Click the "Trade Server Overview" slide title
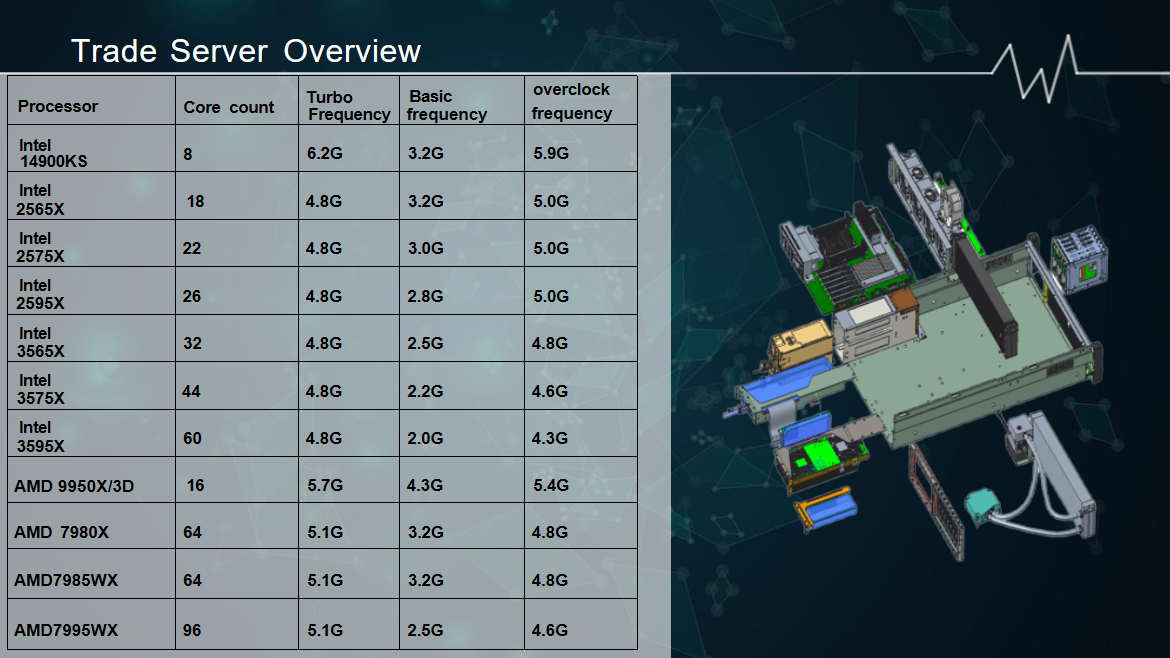1170x658 pixels. tap(245, 51)
